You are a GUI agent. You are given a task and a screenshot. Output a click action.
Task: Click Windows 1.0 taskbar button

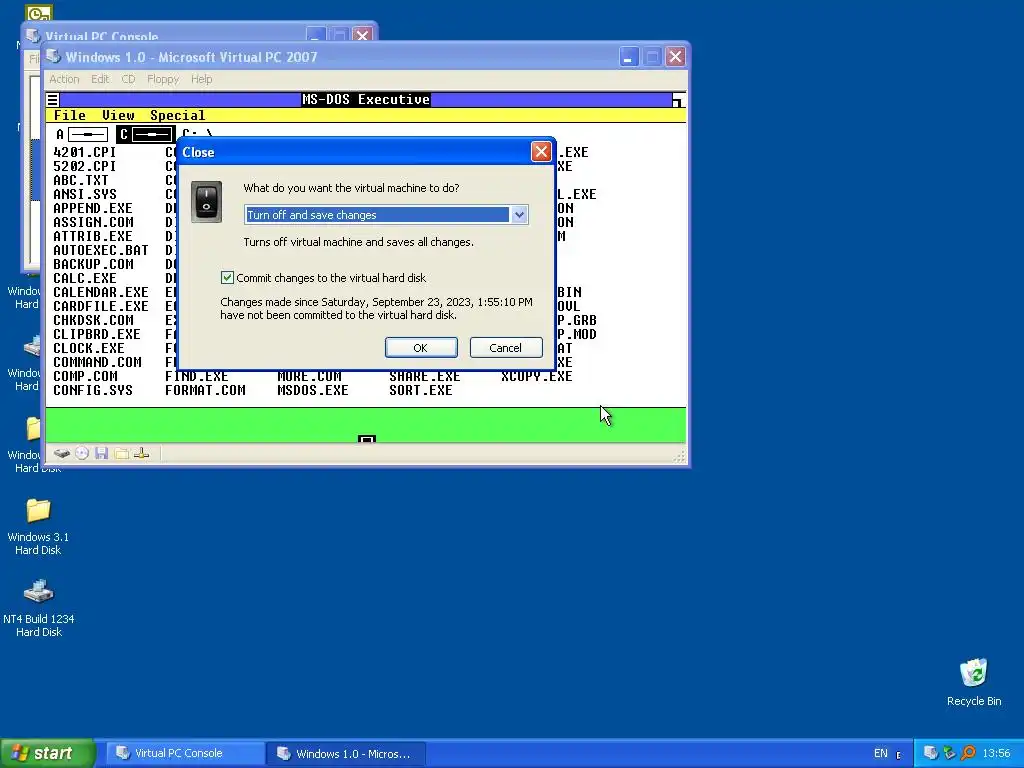click(347, 753)
